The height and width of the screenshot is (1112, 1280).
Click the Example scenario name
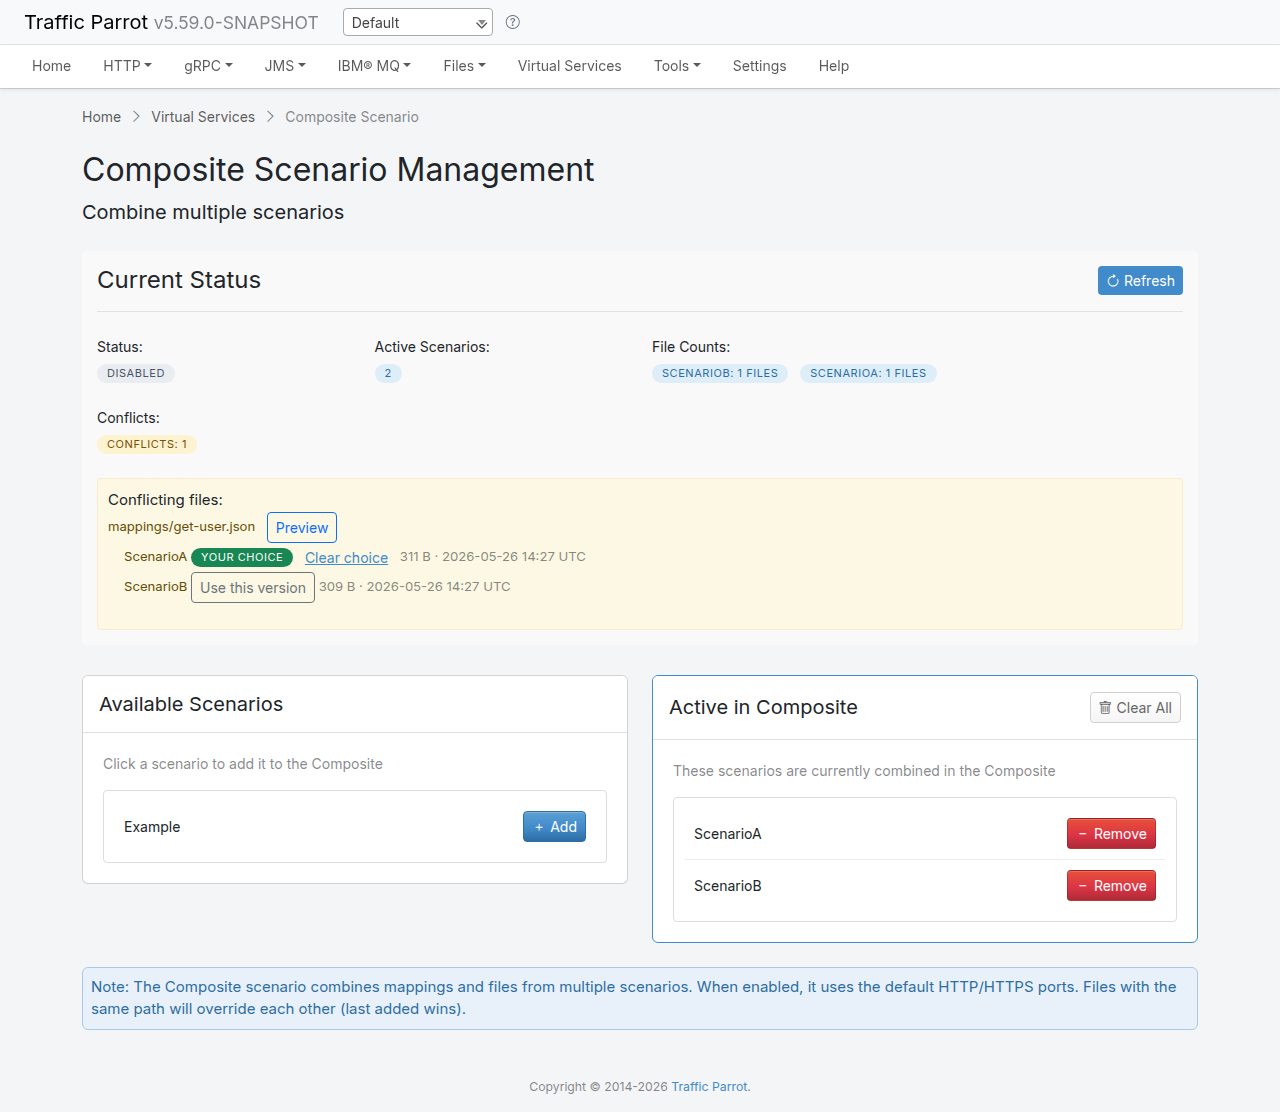pos(152,827)
